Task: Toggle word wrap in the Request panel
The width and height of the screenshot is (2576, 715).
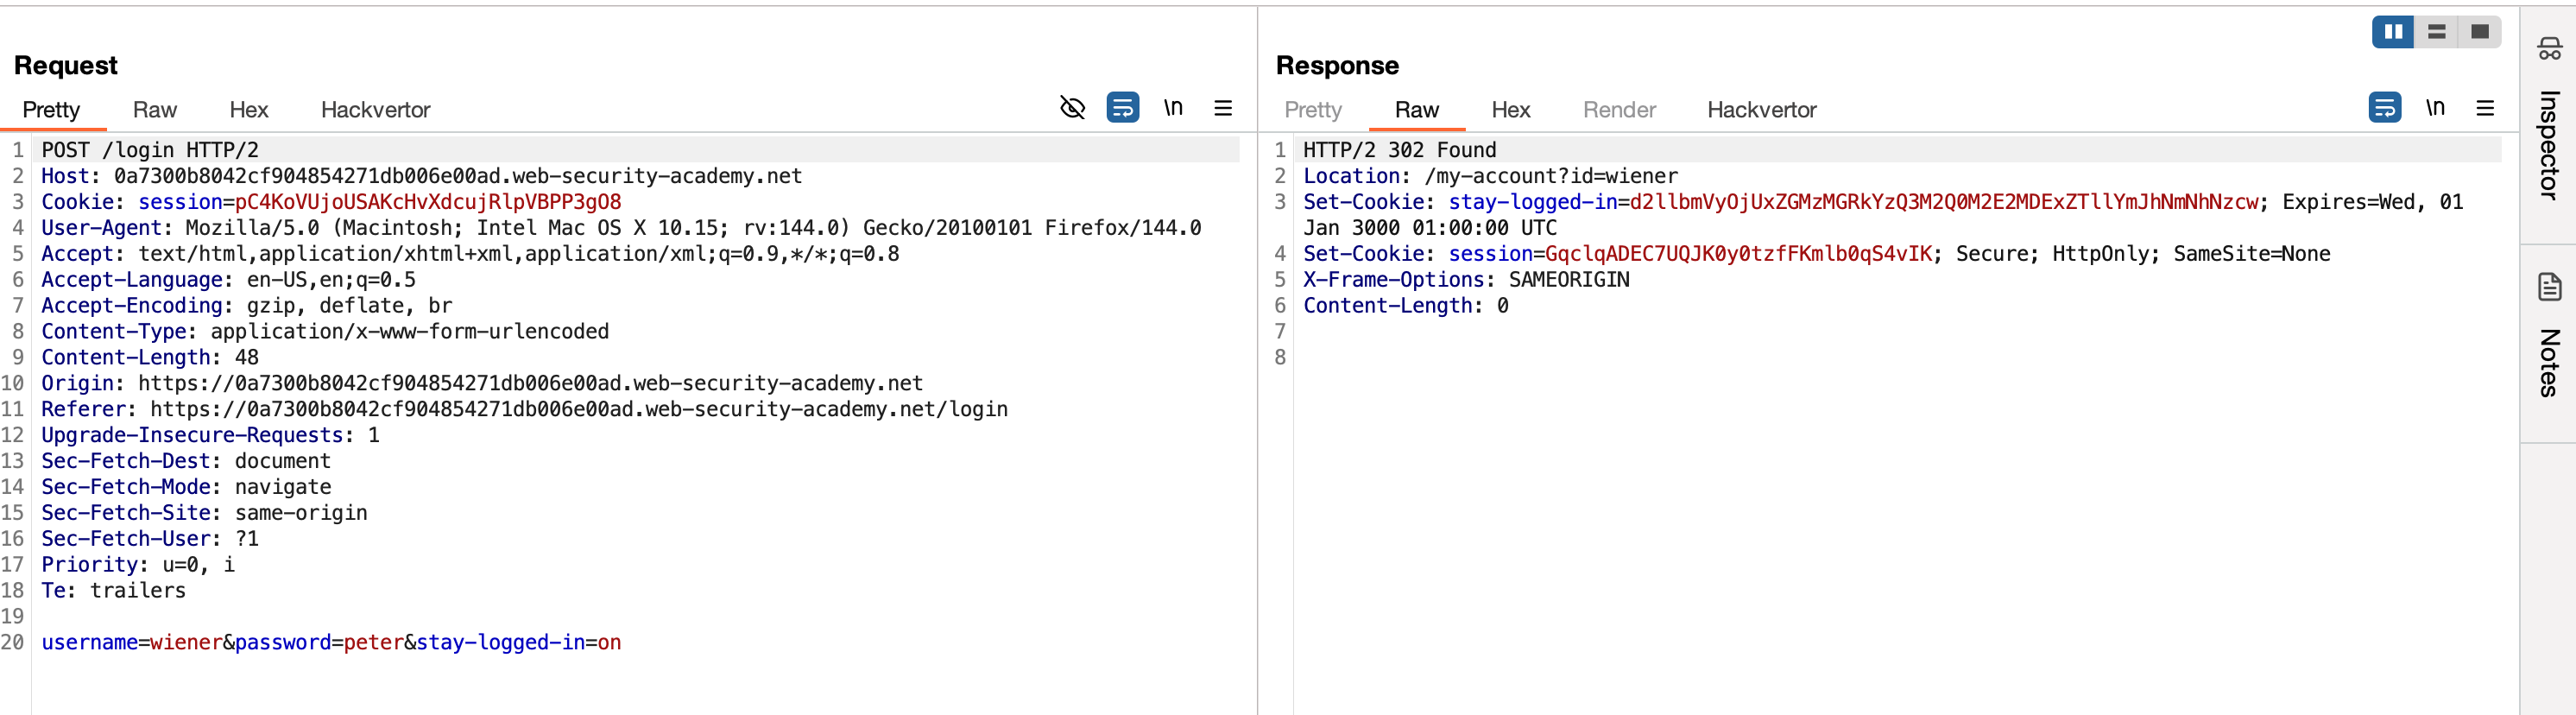Action: click(1122, 107)
